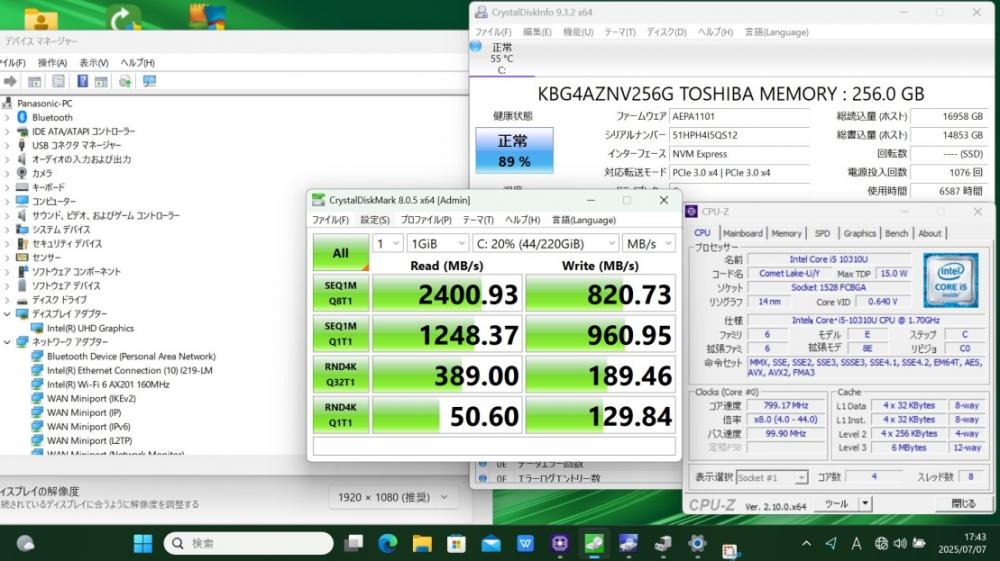Click the 閉じる button in CPU-Z

(963, 504)
